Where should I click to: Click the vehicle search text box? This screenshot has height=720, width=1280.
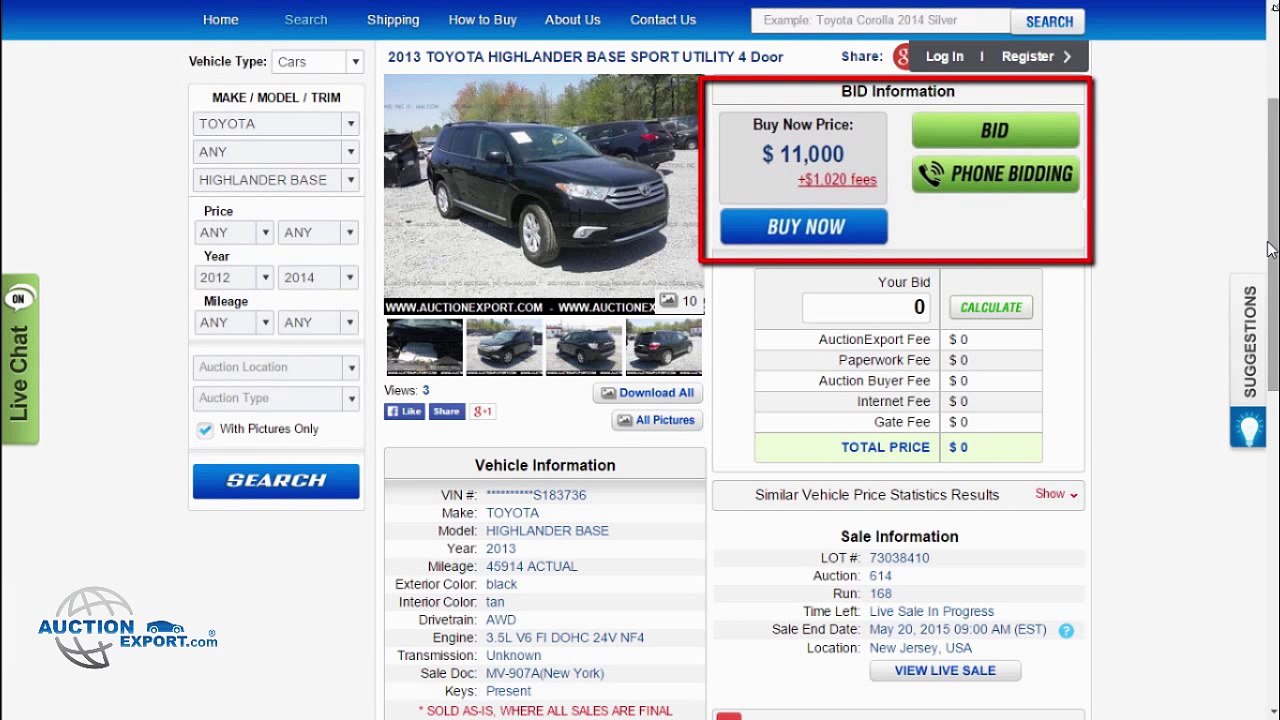(881, 21)
